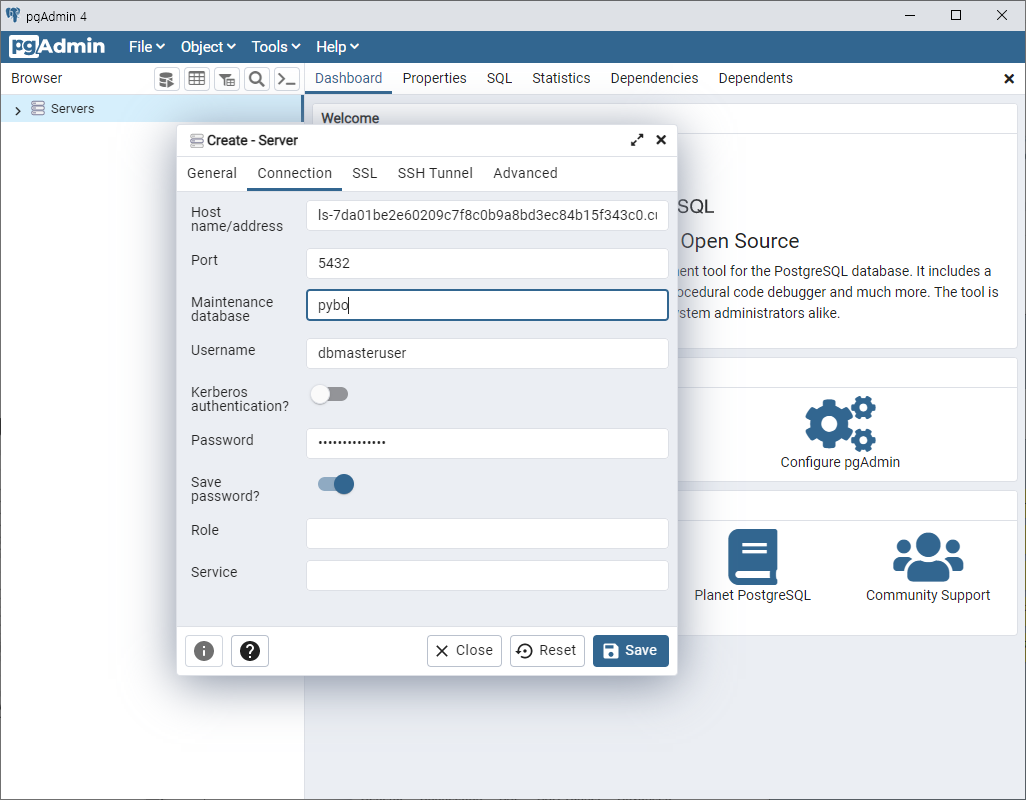Open the Help menu

[x=337, y=46]
